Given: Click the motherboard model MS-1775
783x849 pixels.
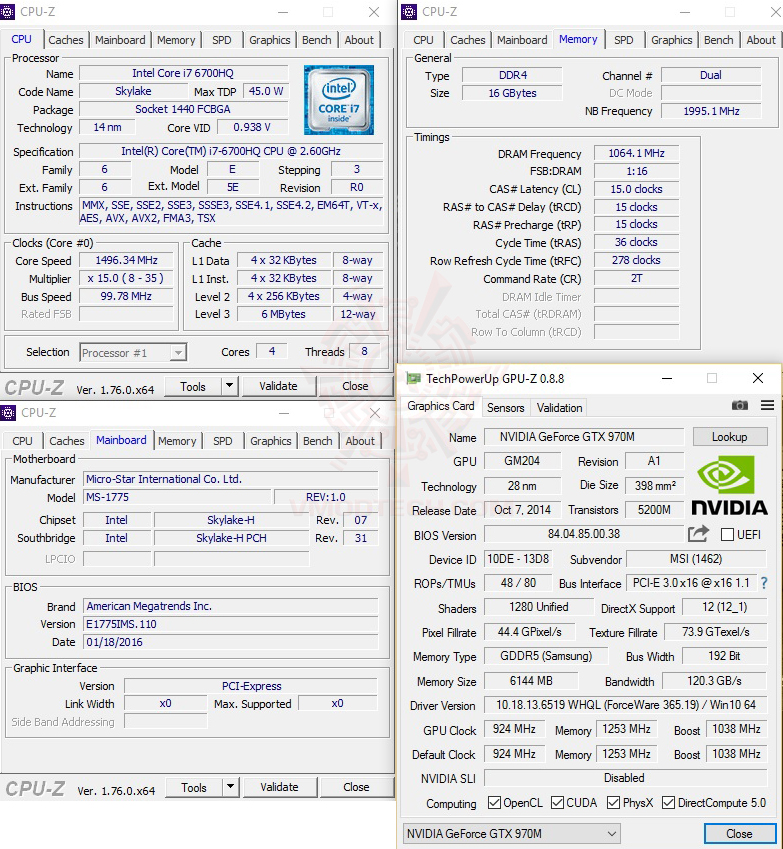Looking at the screenshot, I should 177,497.
